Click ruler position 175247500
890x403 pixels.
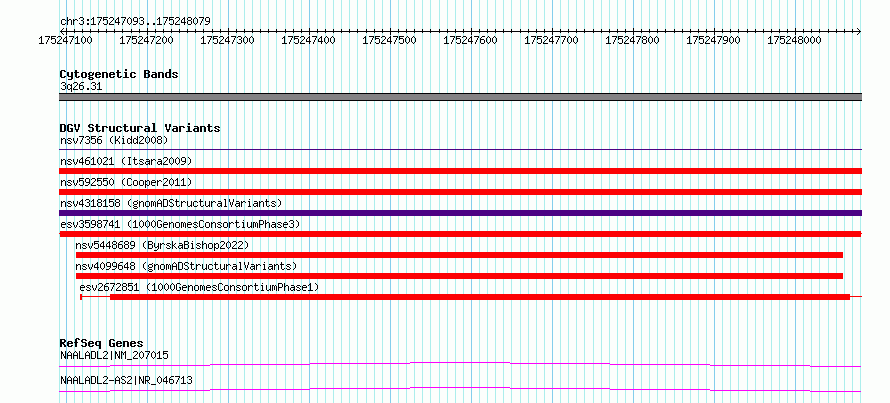(389, 40)
